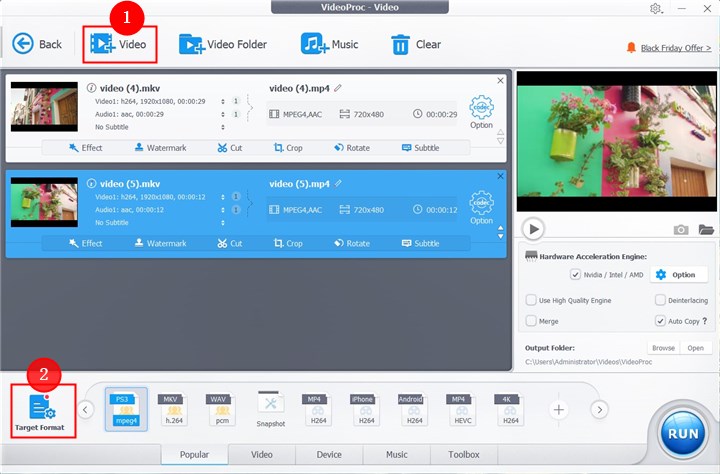Enable Use High Quality Engine
The height and width of the screenshot is (474, 720).
531,300
